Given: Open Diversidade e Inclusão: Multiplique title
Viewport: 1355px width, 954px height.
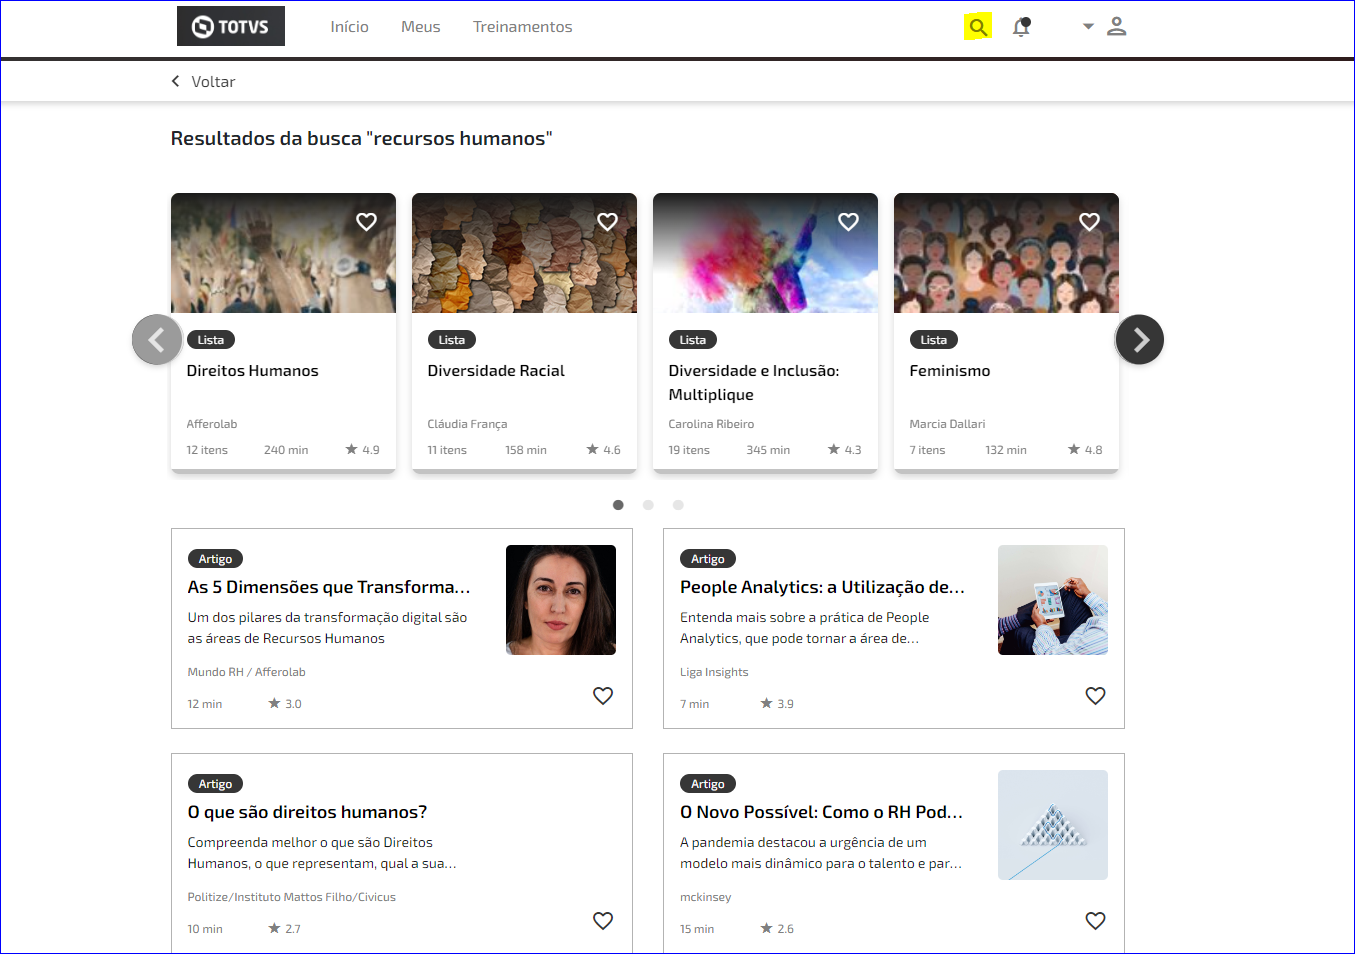Looking at the screenshot, I should (x=754, y=383).
